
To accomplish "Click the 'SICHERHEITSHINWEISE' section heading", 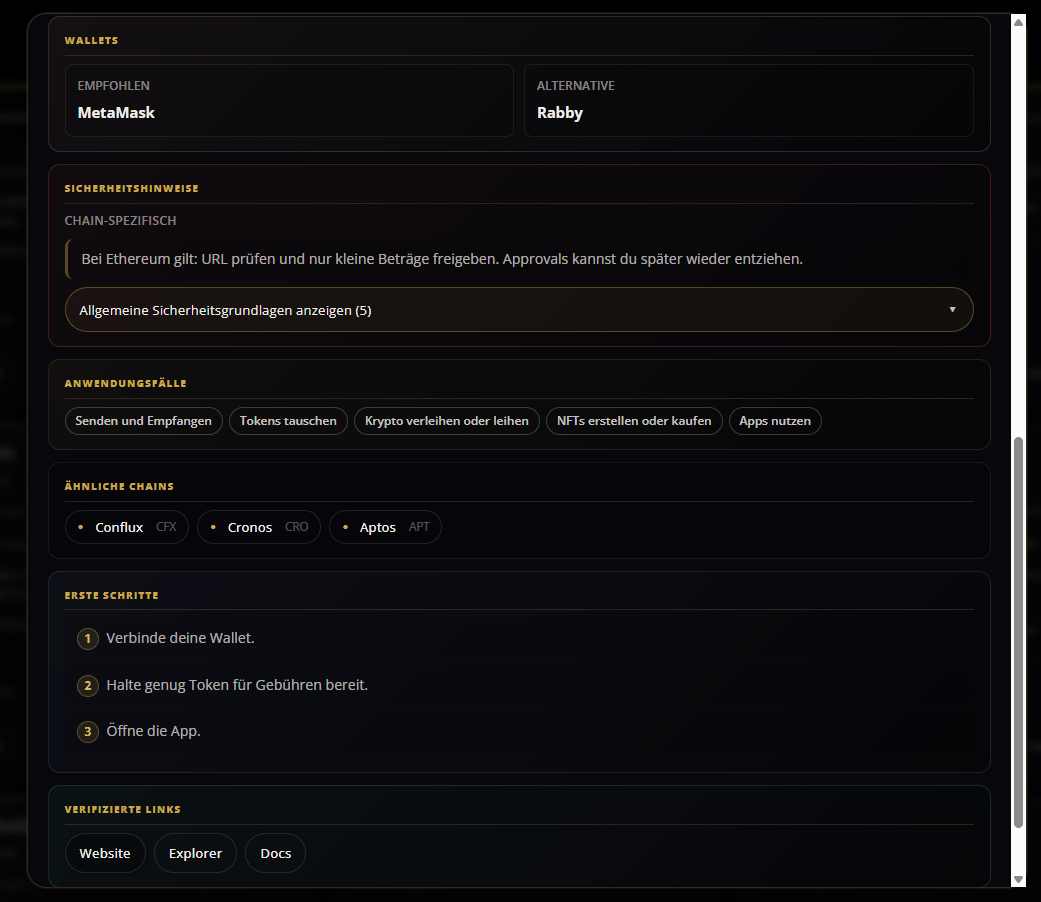I will [131, 188].
